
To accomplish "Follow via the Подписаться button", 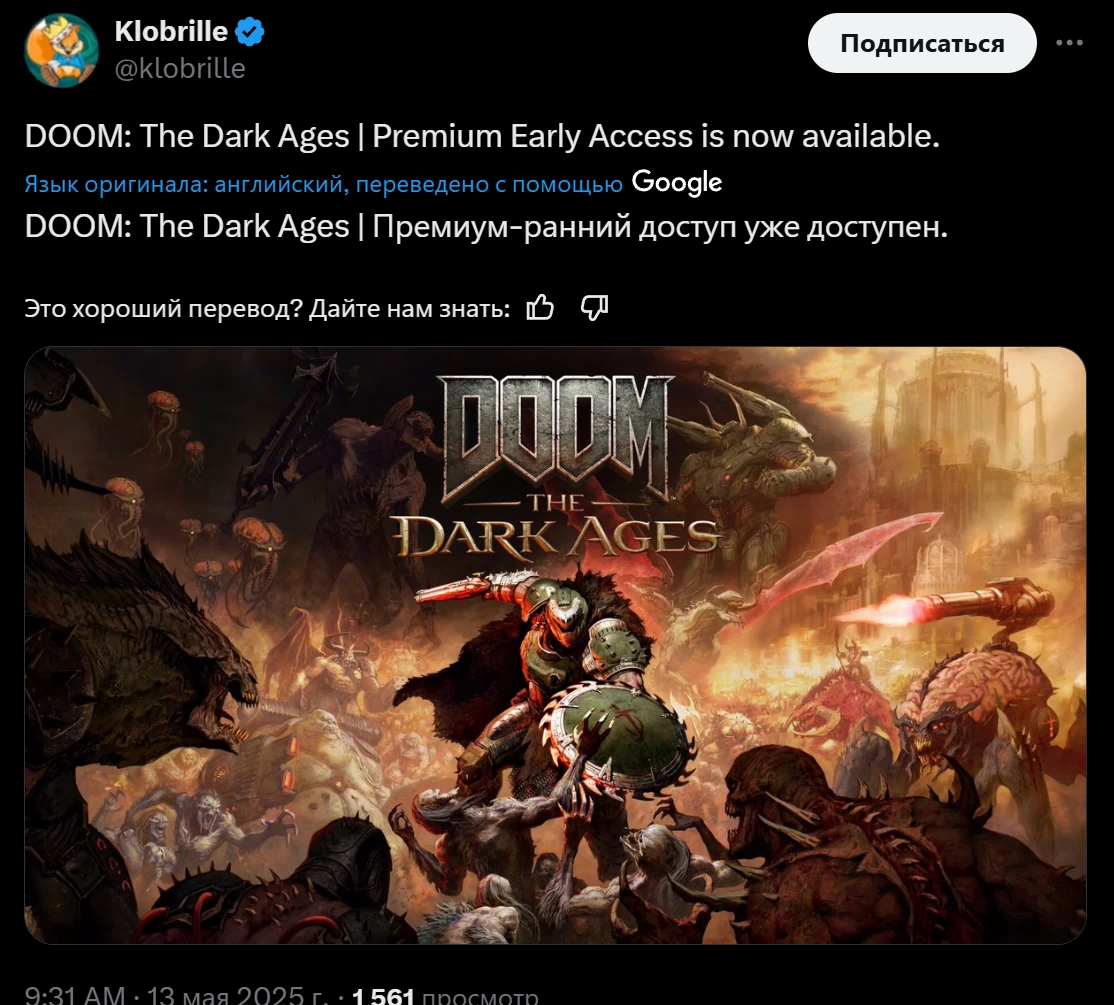I will click(922, 43).
